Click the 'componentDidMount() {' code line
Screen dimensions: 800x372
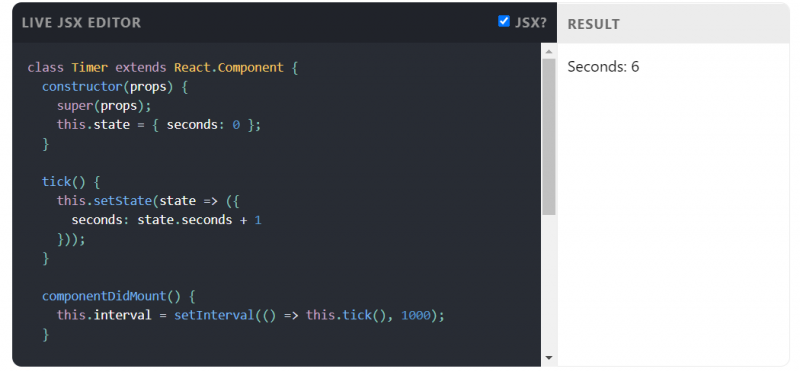coord(119,296)
